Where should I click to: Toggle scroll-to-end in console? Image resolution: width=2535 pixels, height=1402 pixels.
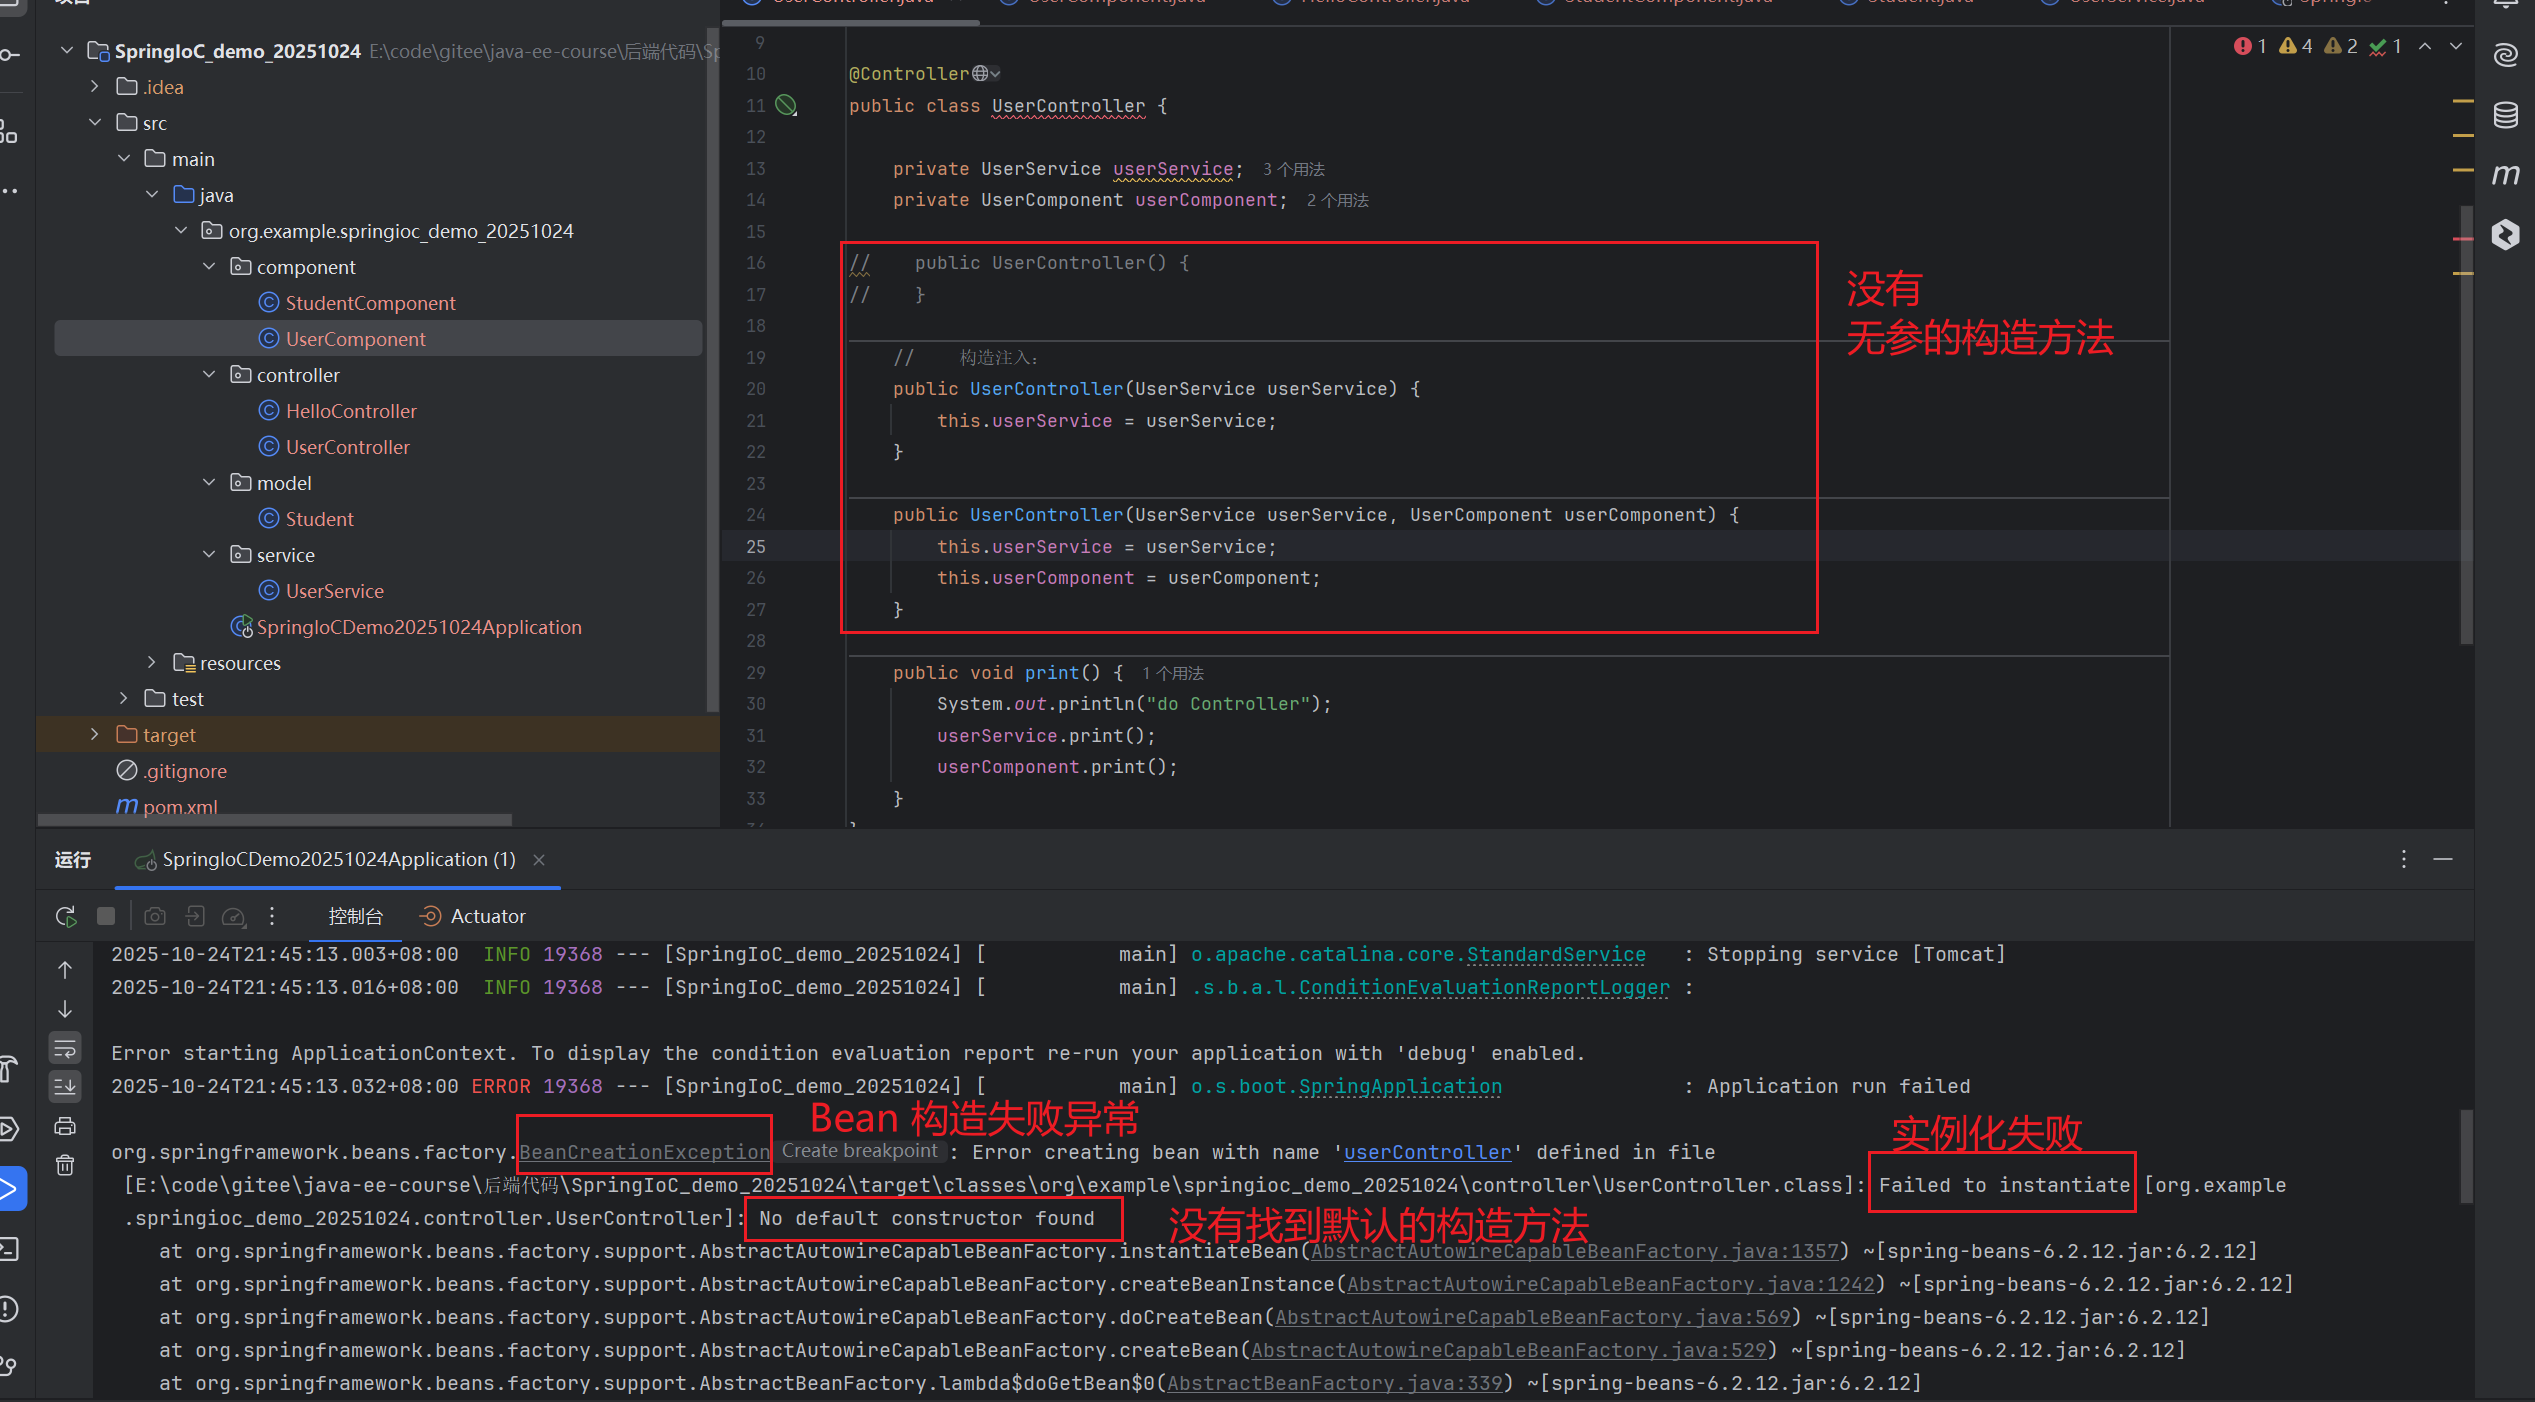click(x=65, y=1086)
